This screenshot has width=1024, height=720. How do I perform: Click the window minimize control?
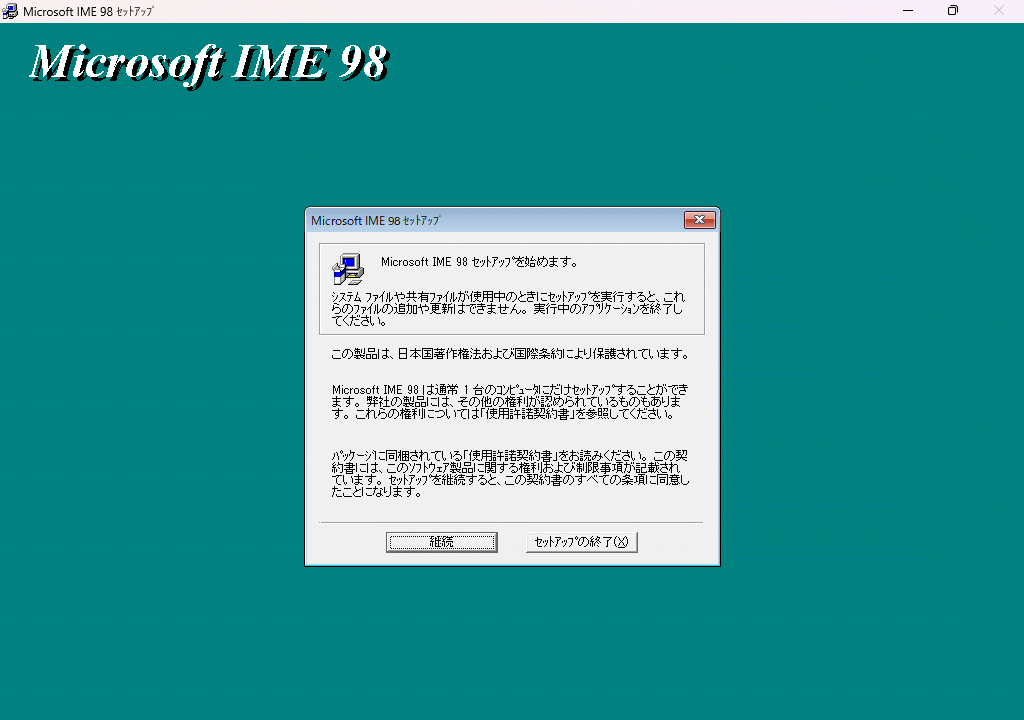pyautogui.click(x=908, y=10)
